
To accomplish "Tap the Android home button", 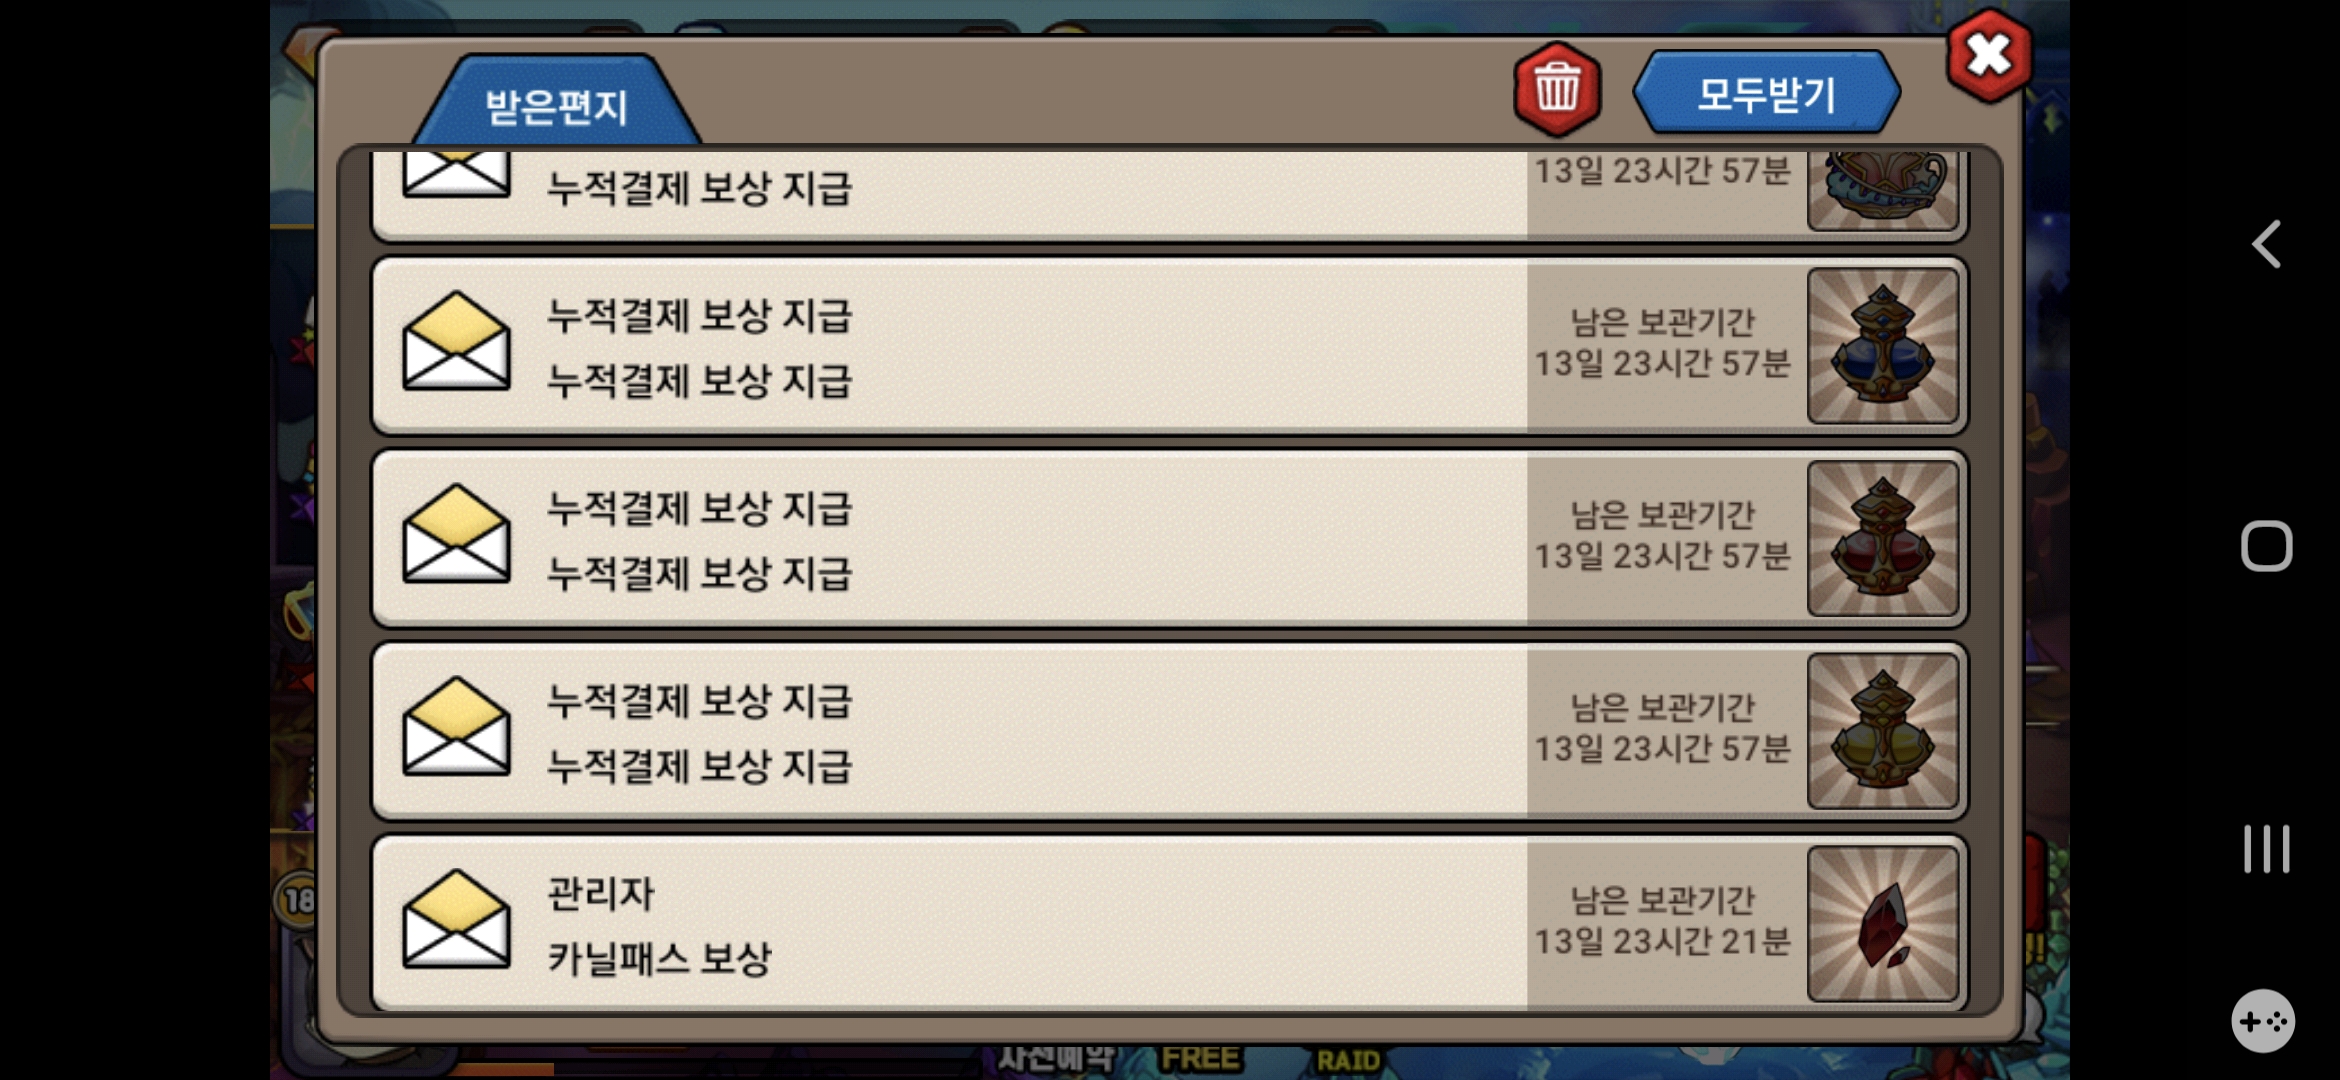I will point(2266,546).
